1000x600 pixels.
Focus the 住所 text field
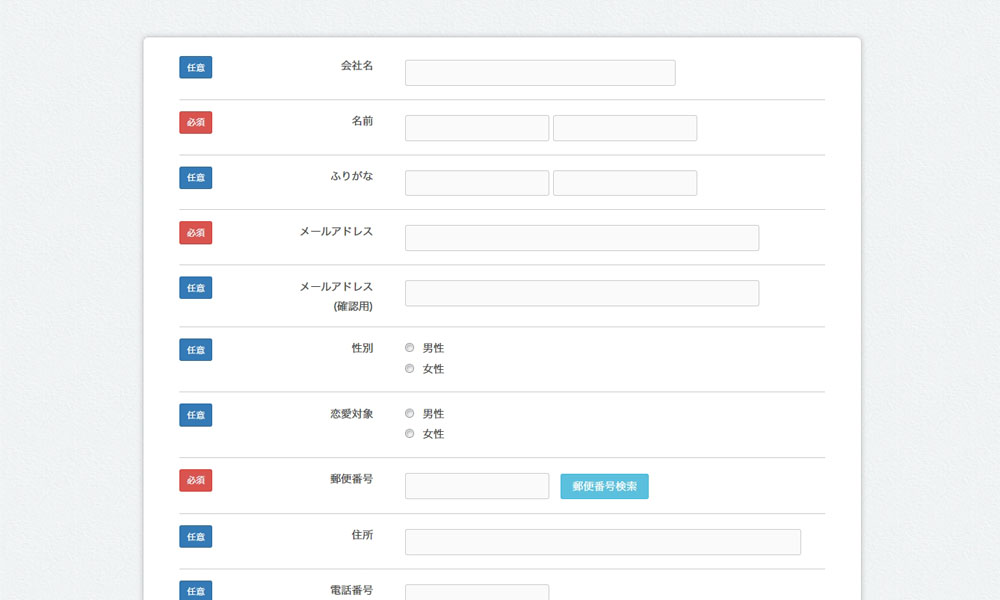coord(603,542)
